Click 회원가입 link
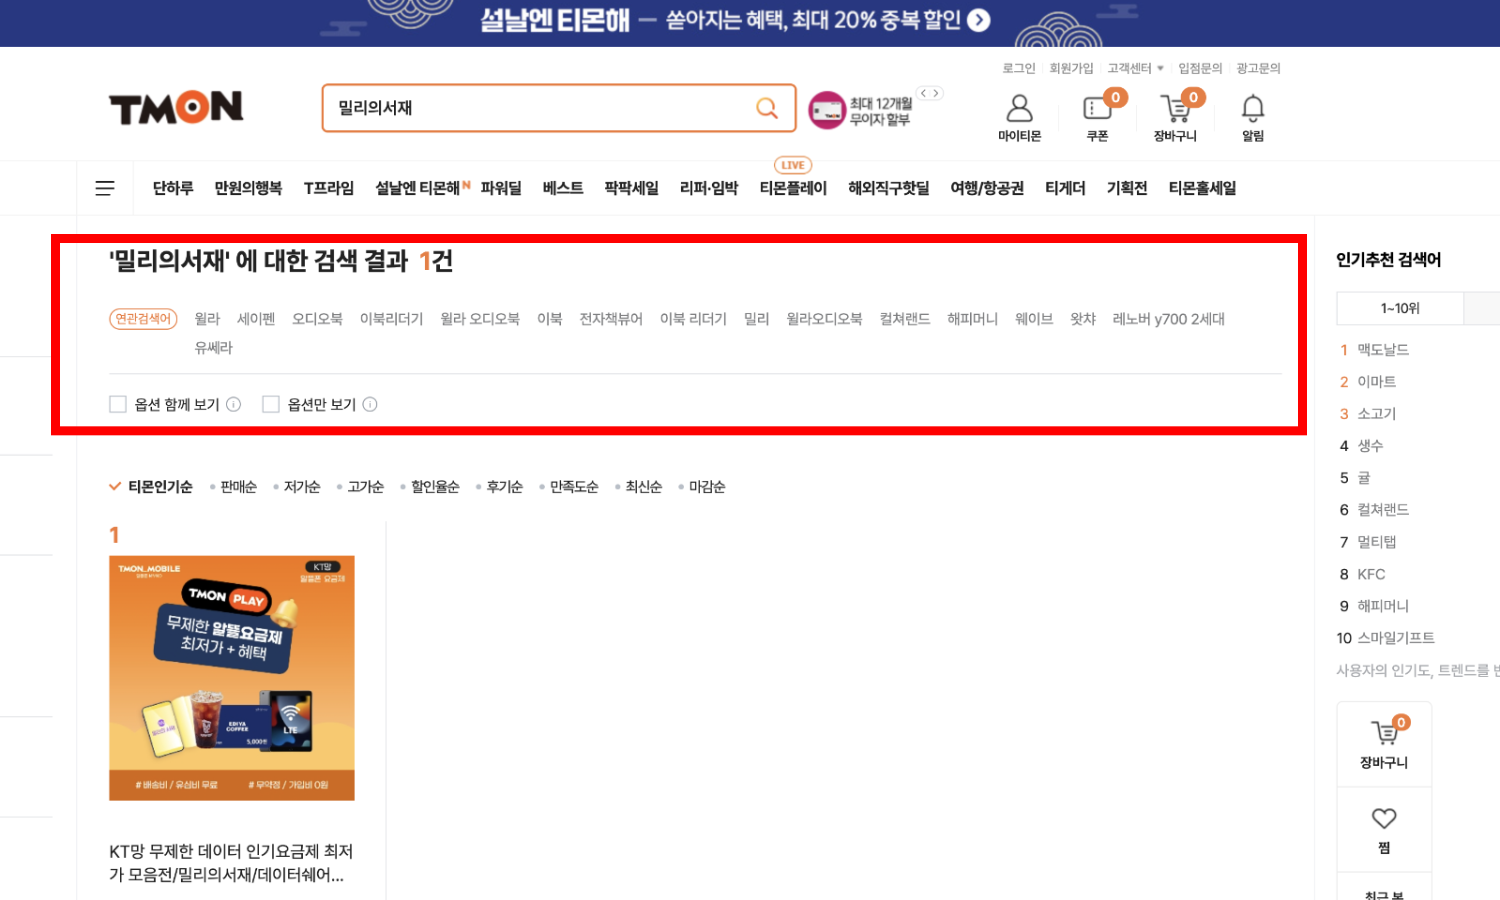 click(x=1071, y=68)
